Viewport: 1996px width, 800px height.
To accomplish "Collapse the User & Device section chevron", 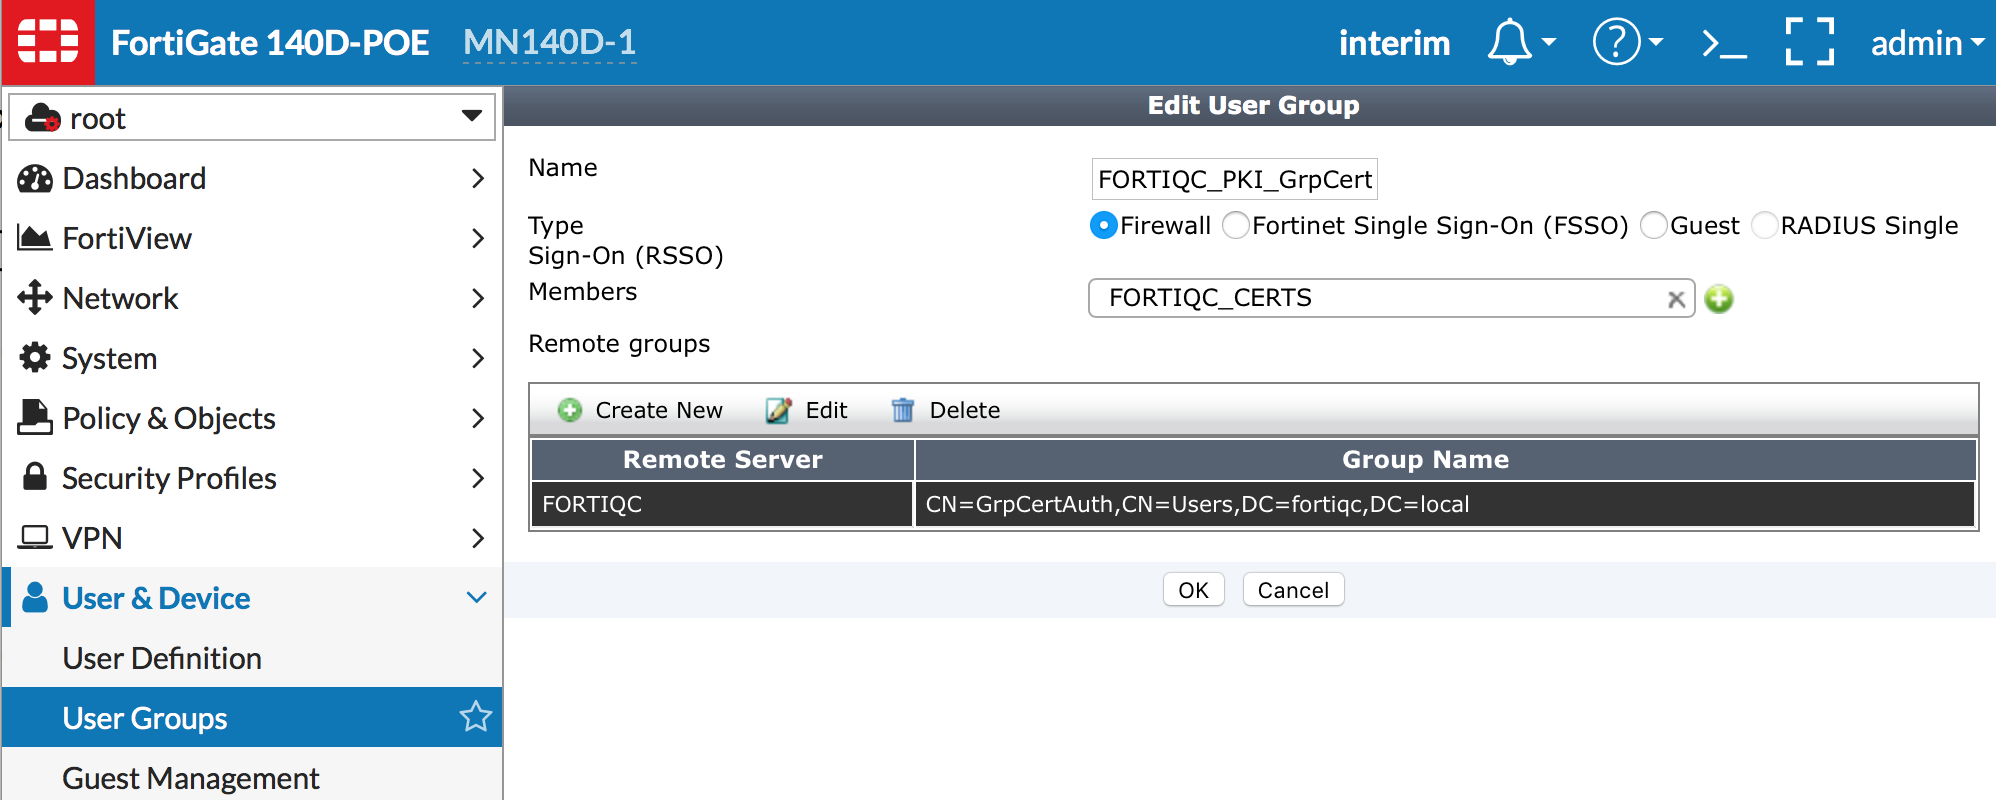I will click(477, 598).
